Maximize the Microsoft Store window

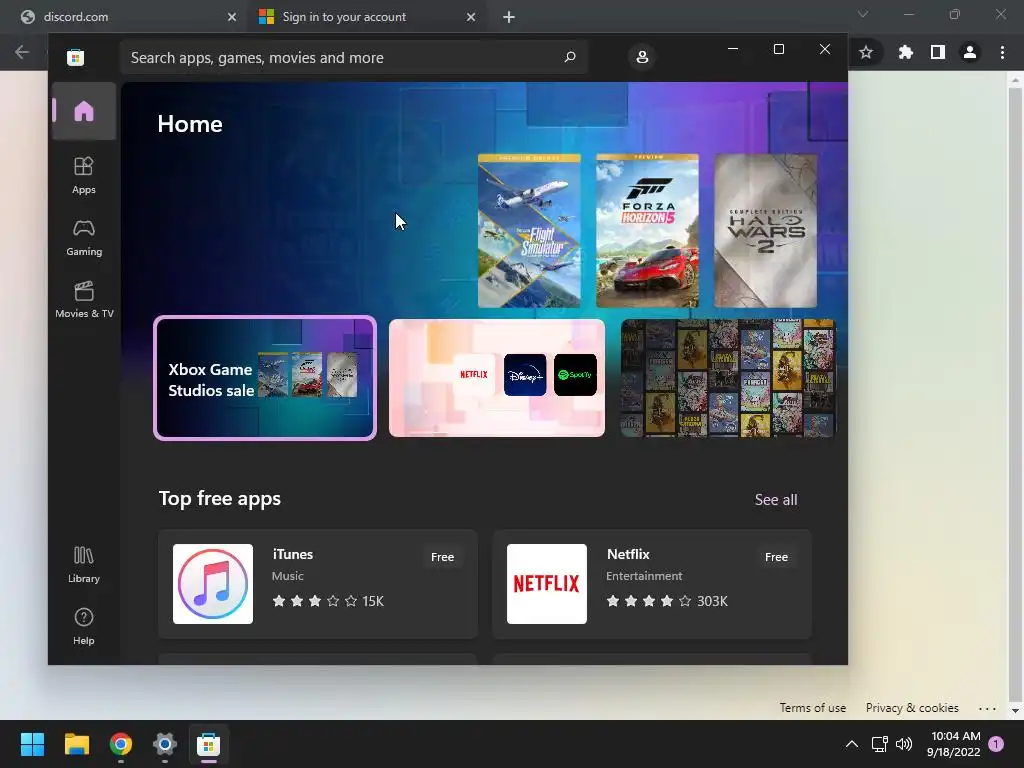(x=778, y=49)
